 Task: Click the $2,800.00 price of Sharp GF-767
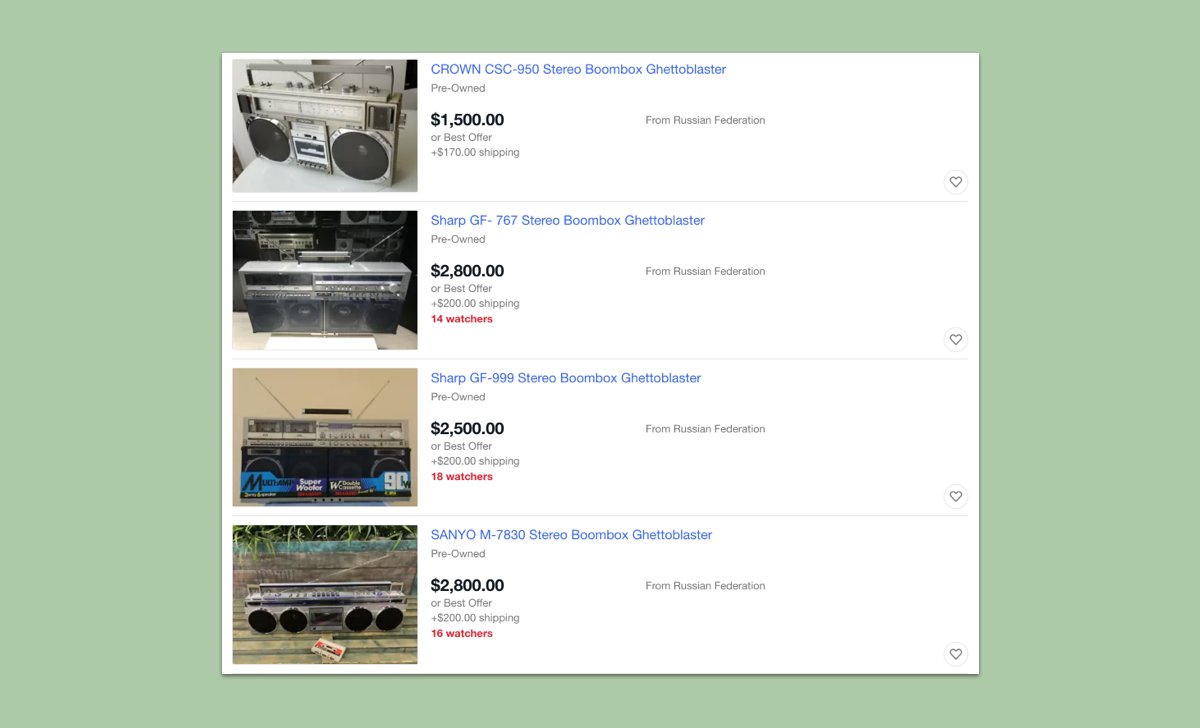pos(467,271)
